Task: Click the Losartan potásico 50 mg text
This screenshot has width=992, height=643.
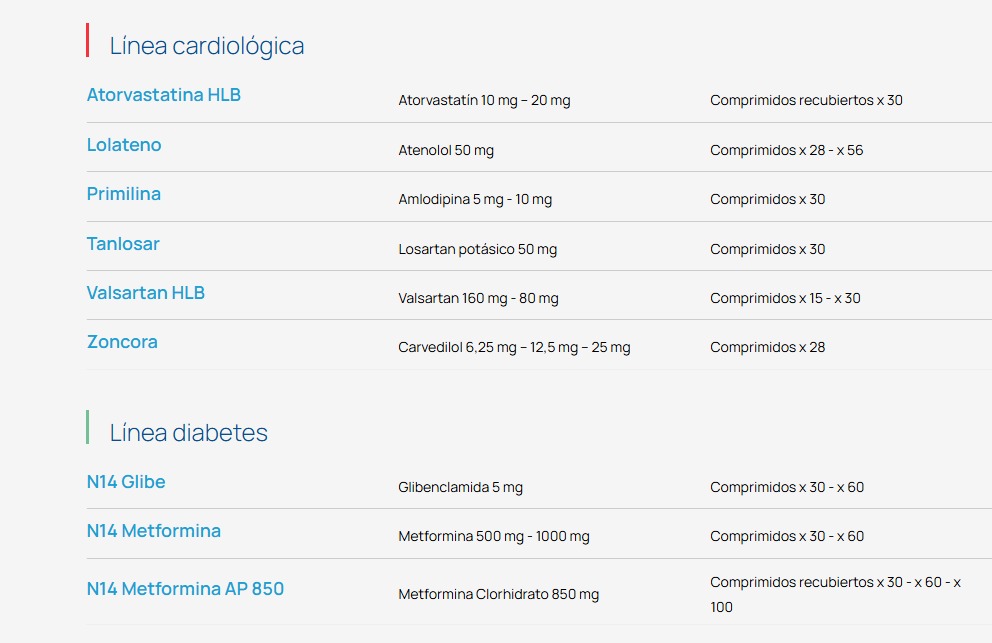Action: click(478, 250)
